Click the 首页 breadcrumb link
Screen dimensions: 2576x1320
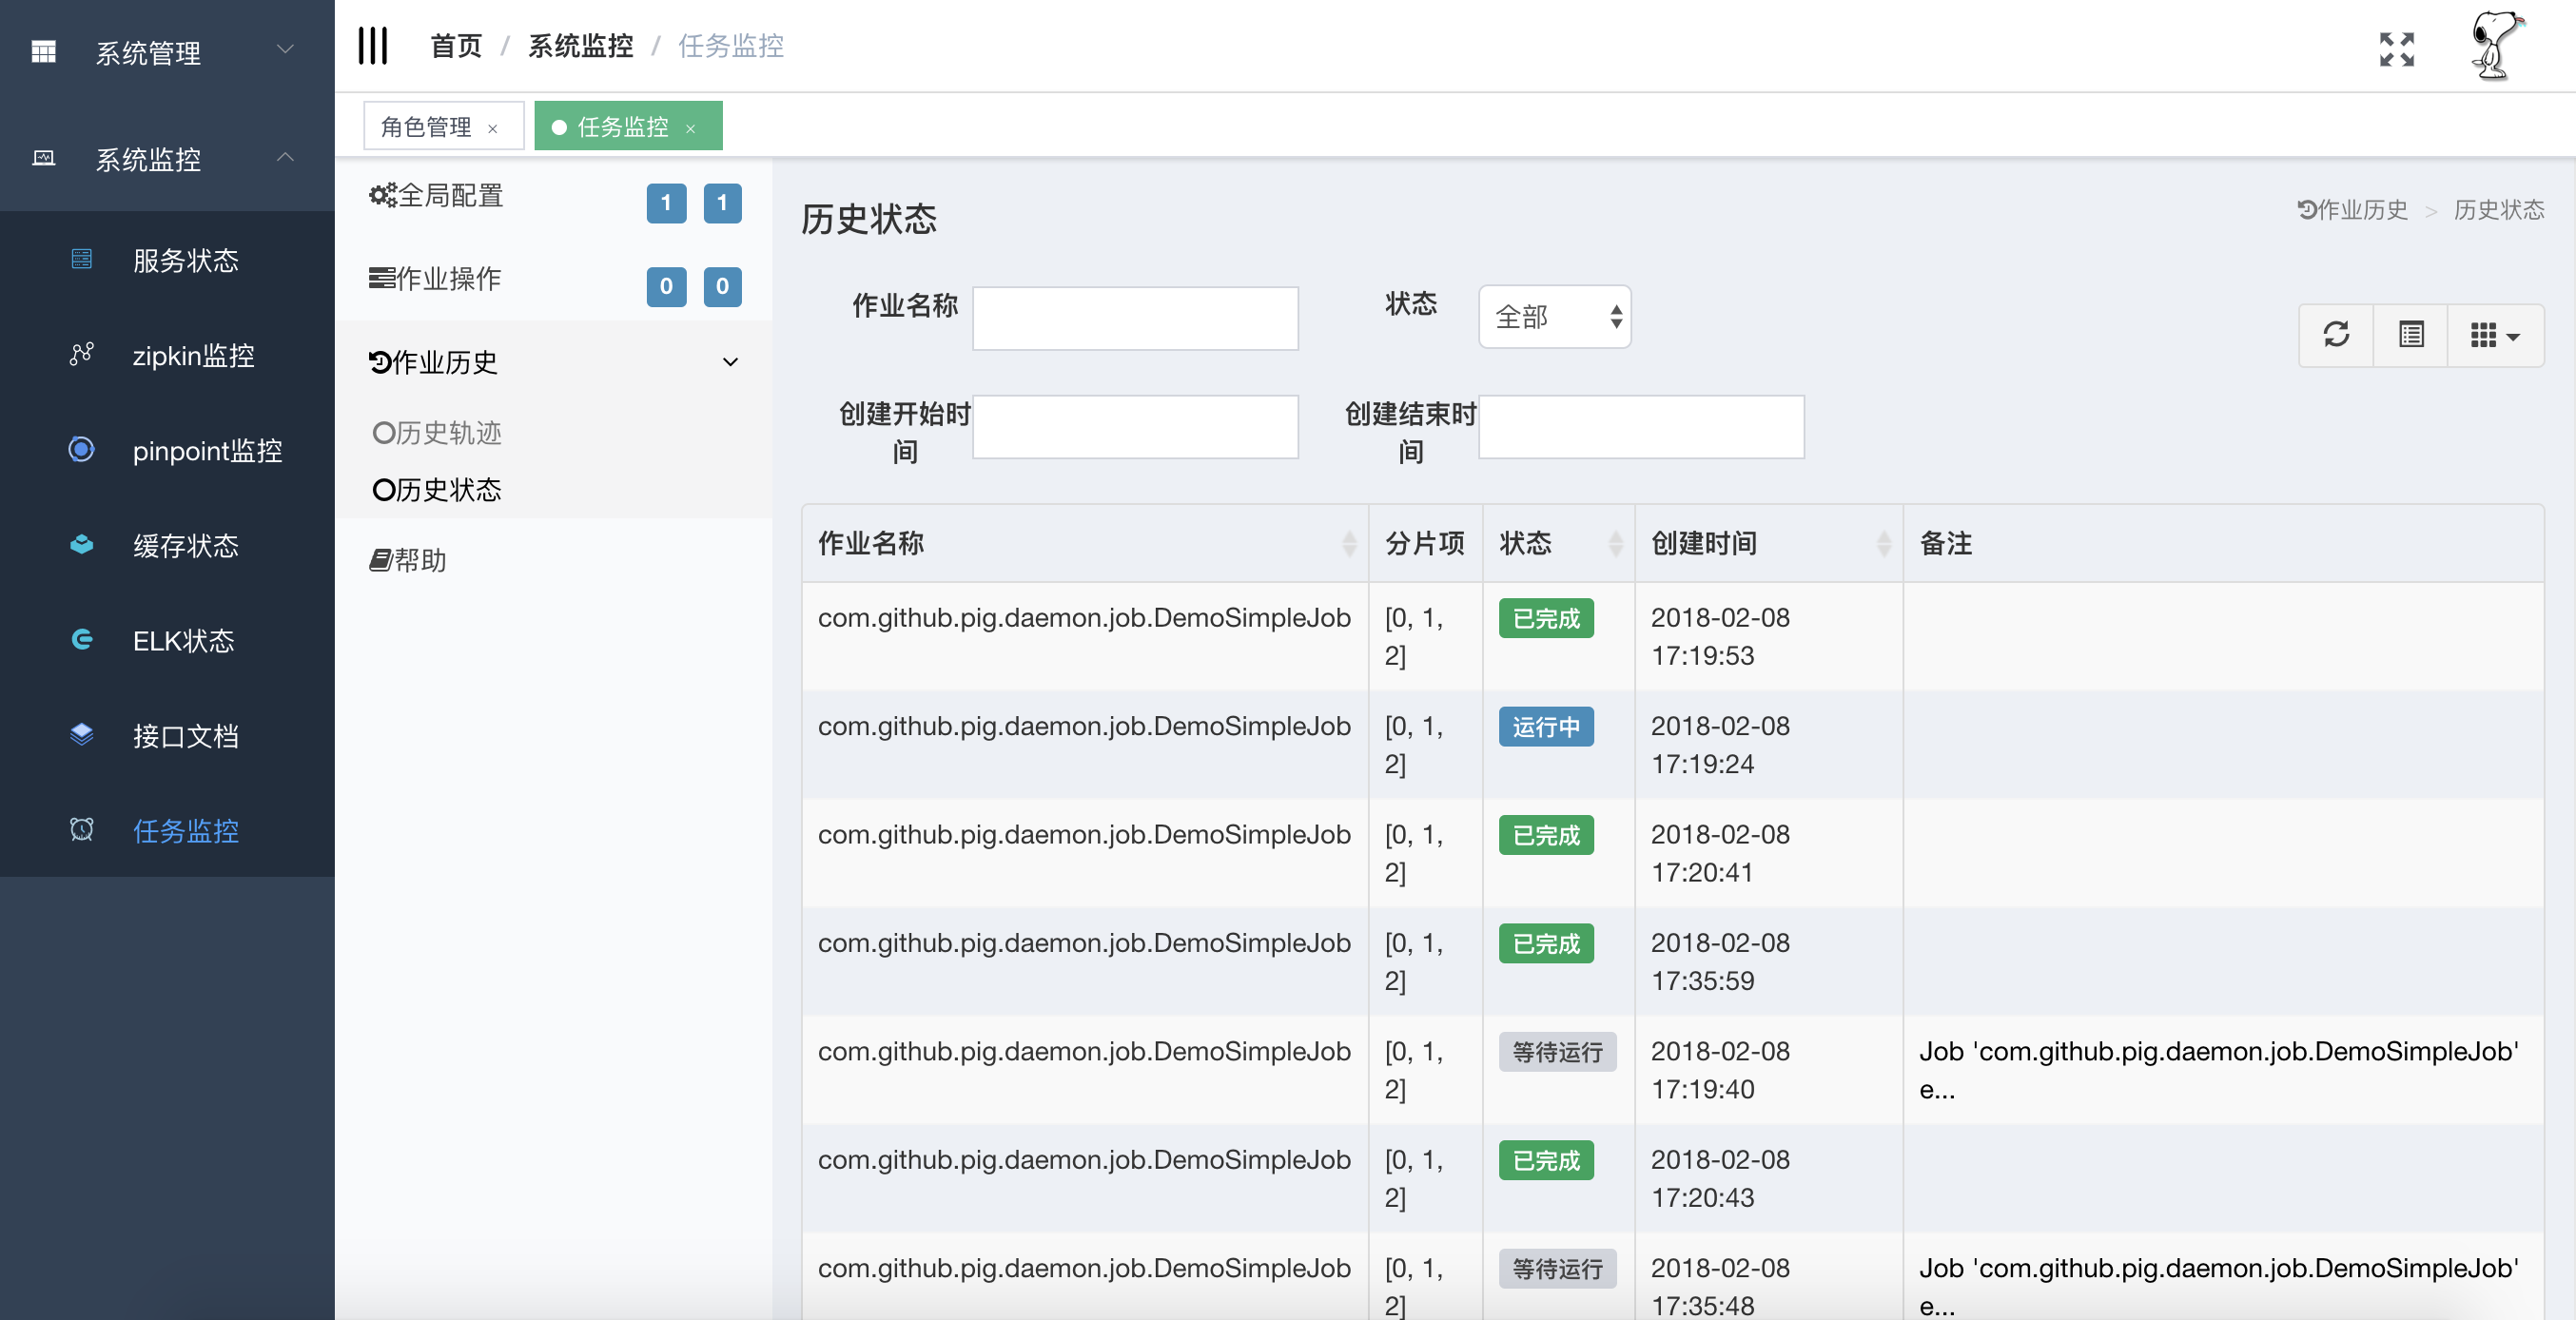tap(456, 46)
